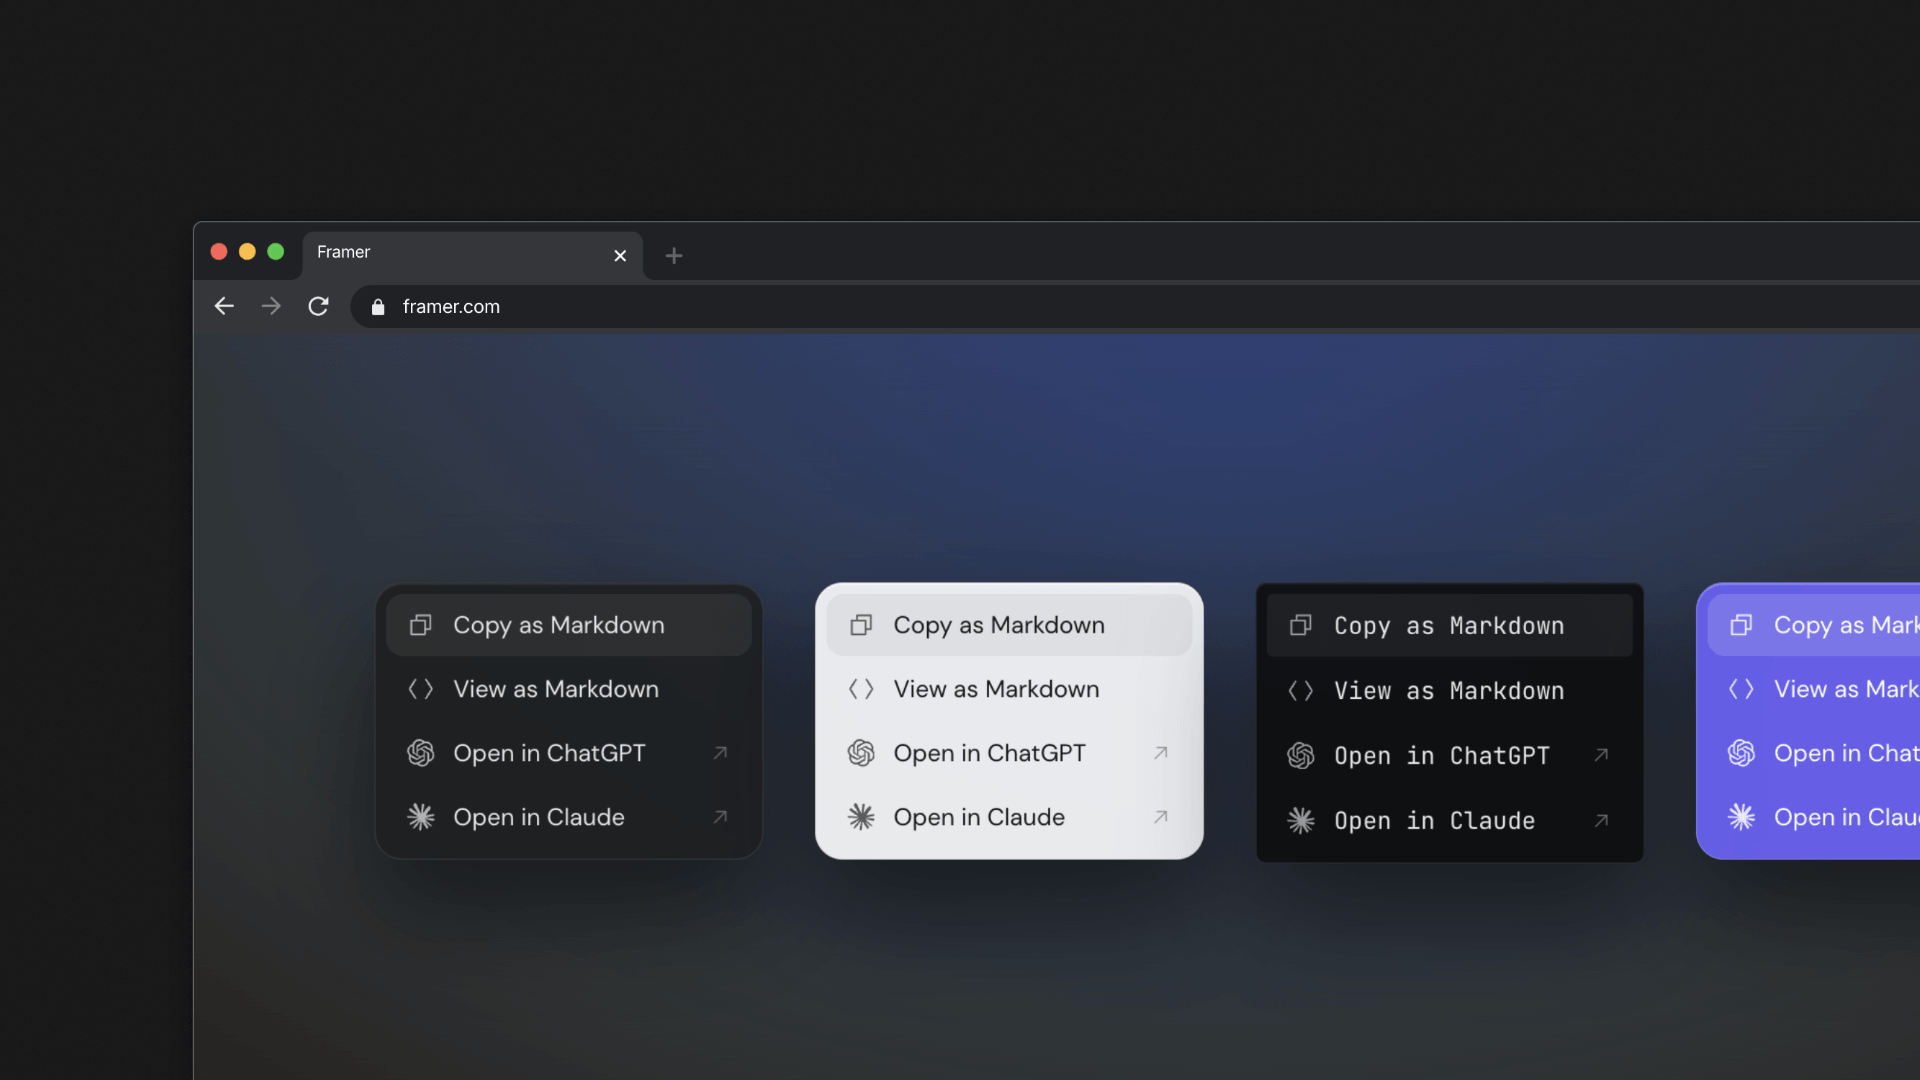Click the Claude external arrow in monospace black menu

(1601, 820)
